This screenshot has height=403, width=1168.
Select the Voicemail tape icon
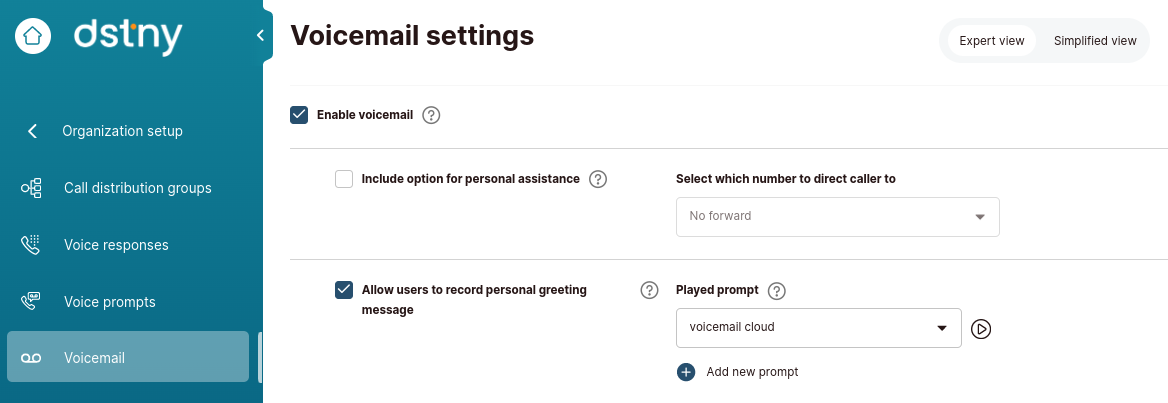pyautogui.click(x=31, y=358)
